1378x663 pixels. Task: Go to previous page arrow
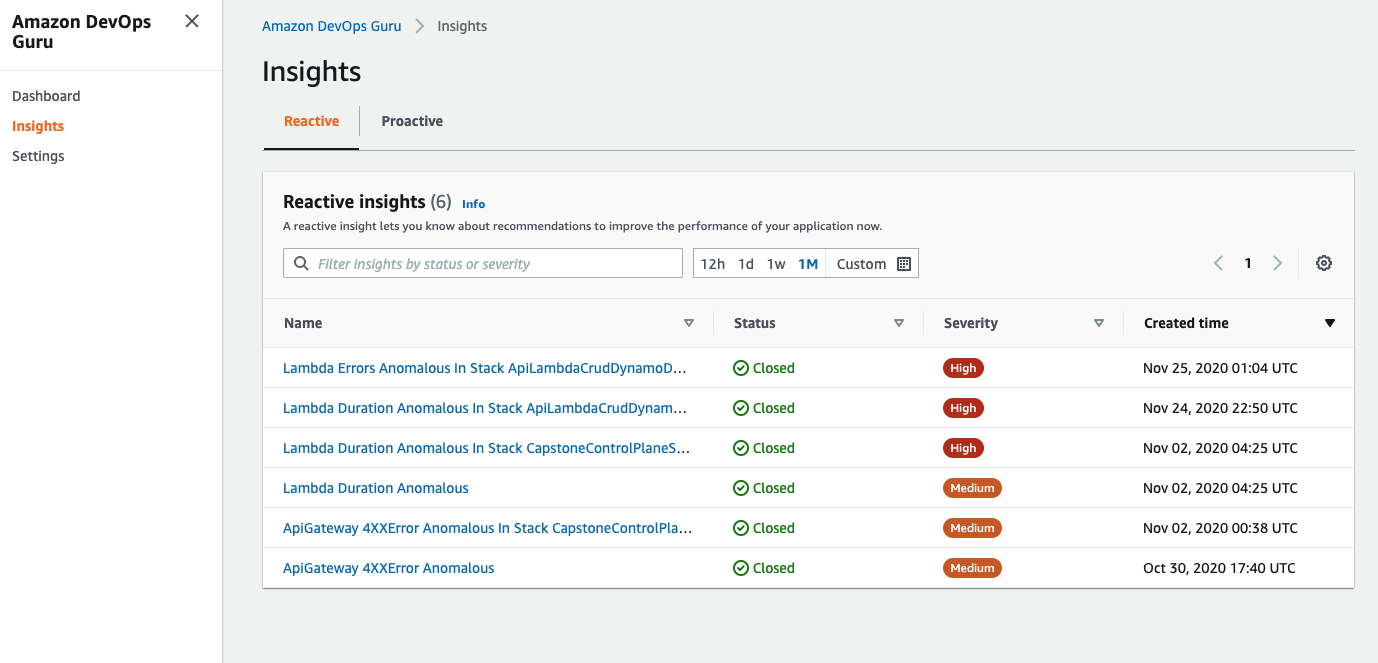tap(1218, 263)
